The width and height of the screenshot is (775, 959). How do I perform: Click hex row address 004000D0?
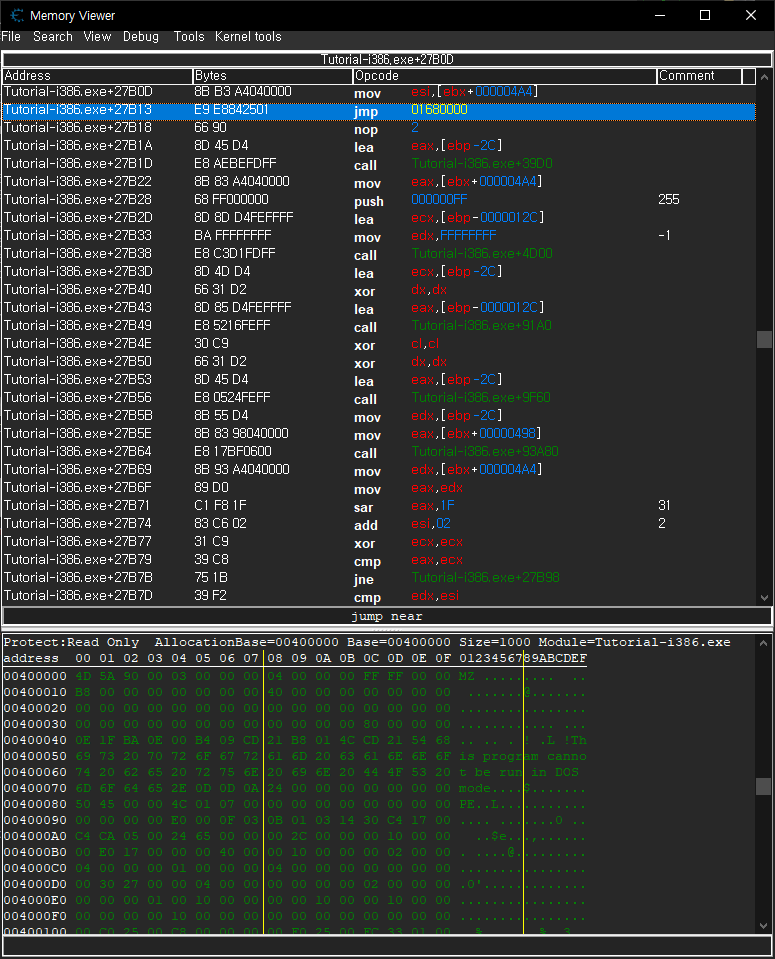[35, 884]
